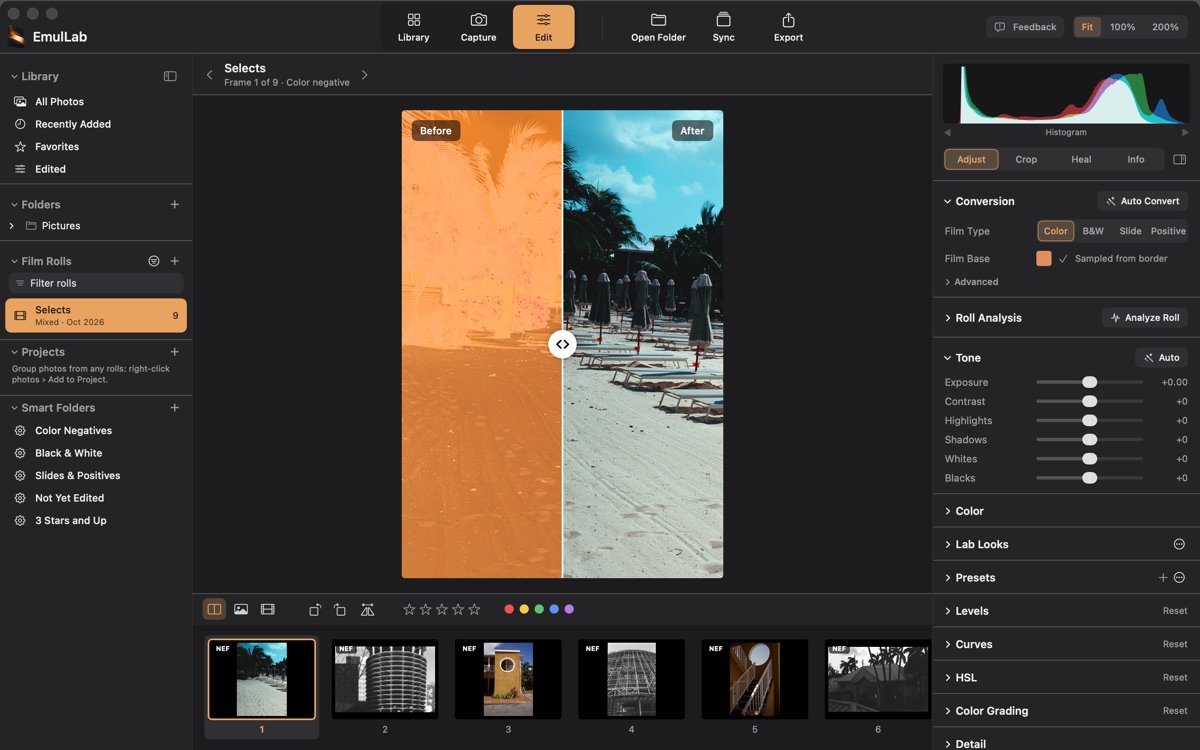The height and width of the screenshot is (750, 1200).
Task: Click the before/after split handle
Action: (562, 344)
